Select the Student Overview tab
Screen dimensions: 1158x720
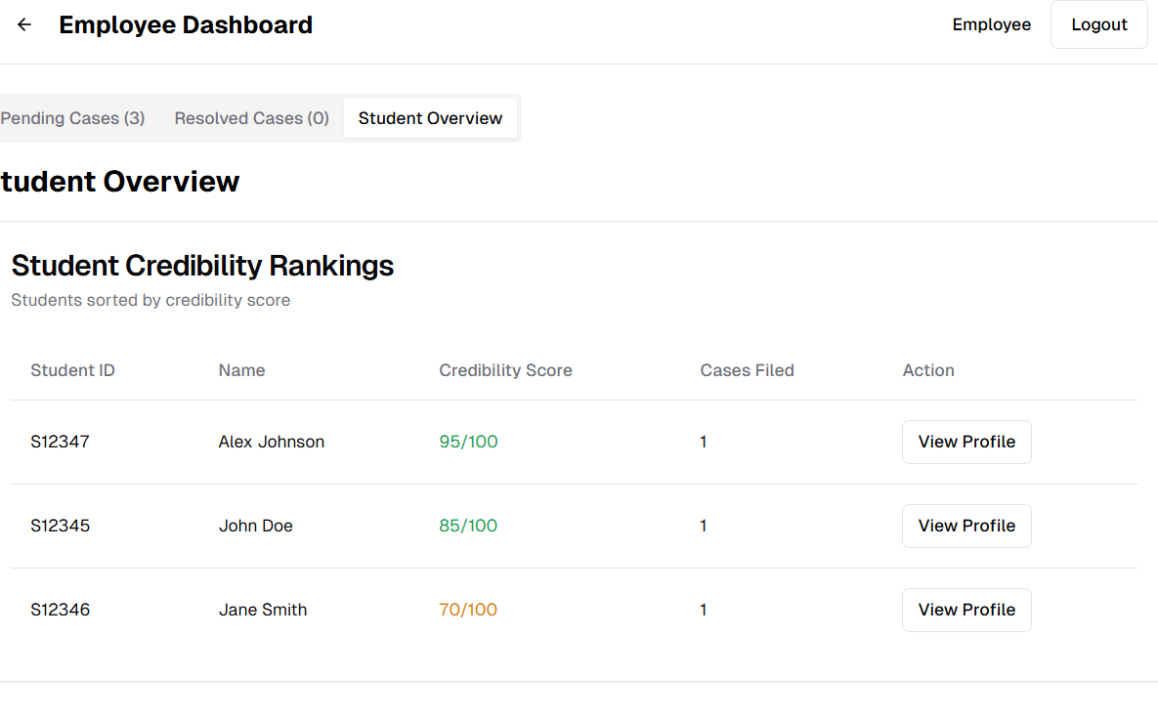coord(430,118)
